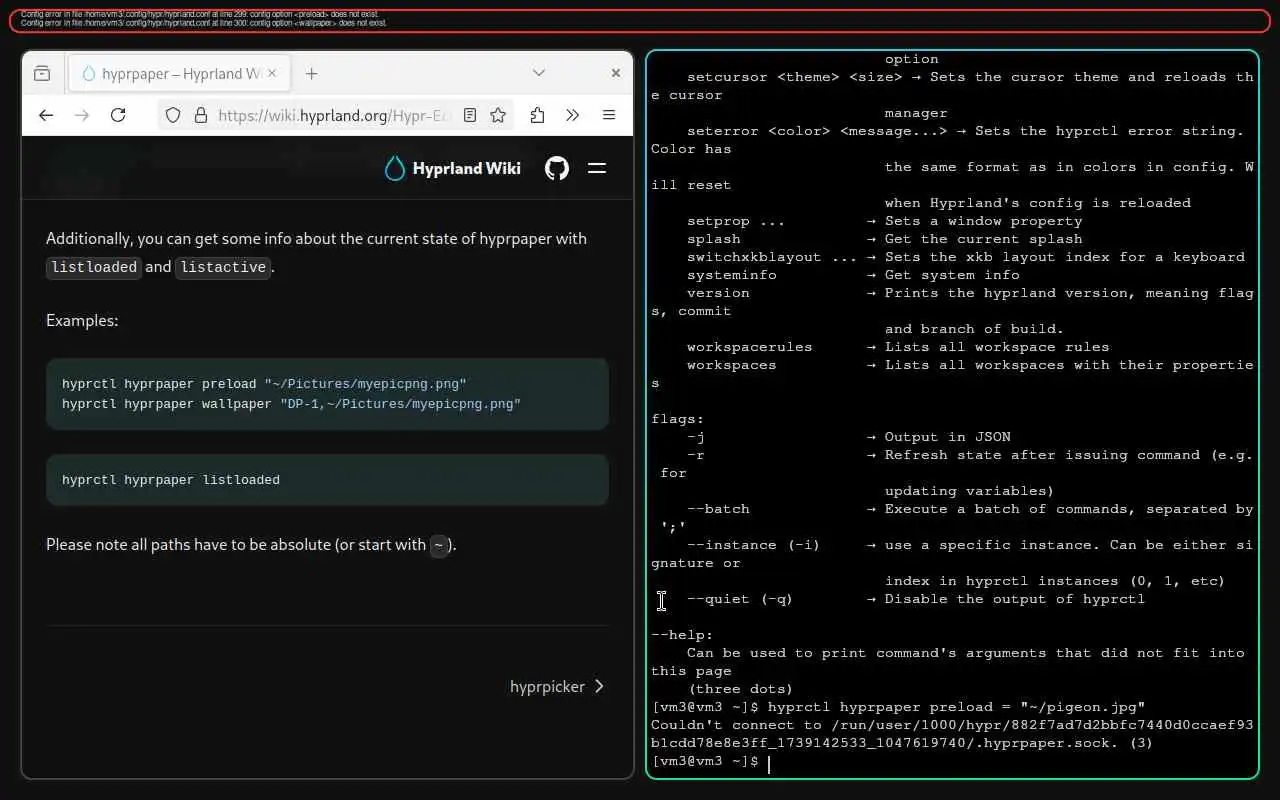Reload the current wiki page
The width and height of the screenshot is (1280, 800).
tap(118, 115)
